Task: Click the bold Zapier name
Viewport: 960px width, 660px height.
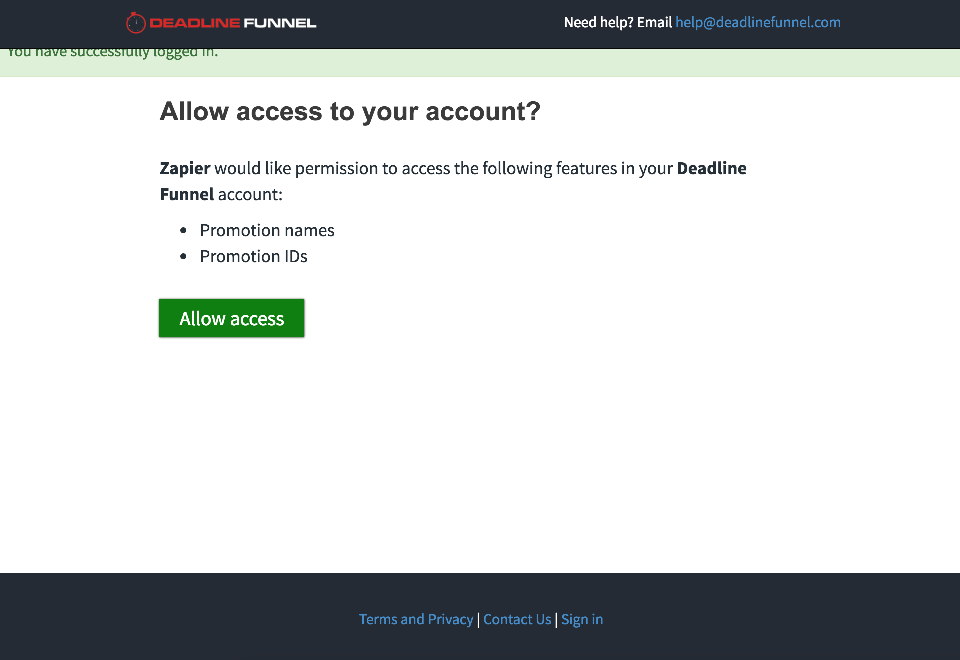Action: pyautogui.click(x=185, y=168)
